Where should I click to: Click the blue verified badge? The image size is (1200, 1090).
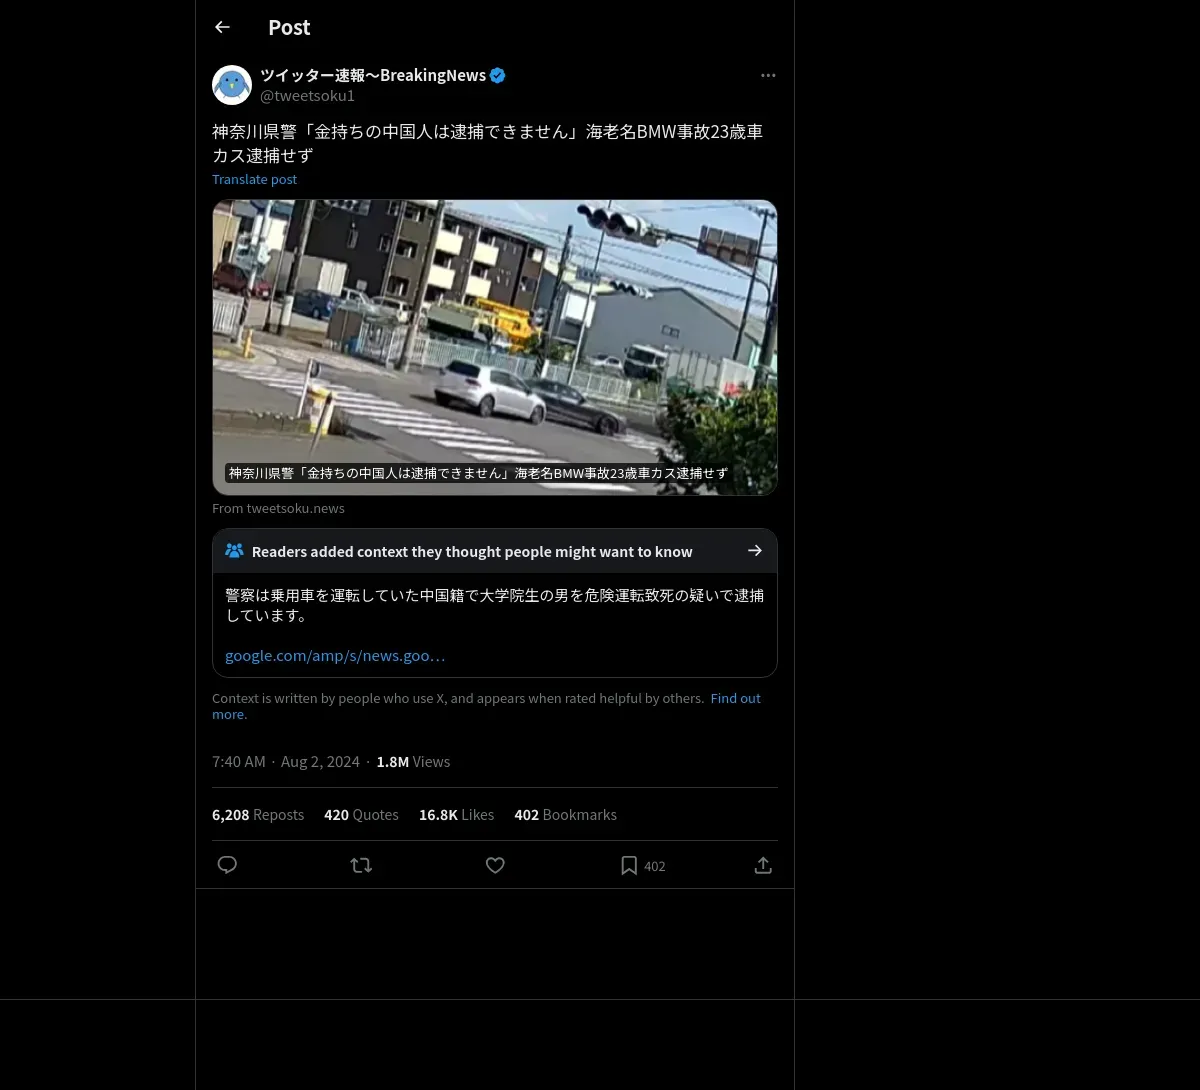tap(497, 75)
